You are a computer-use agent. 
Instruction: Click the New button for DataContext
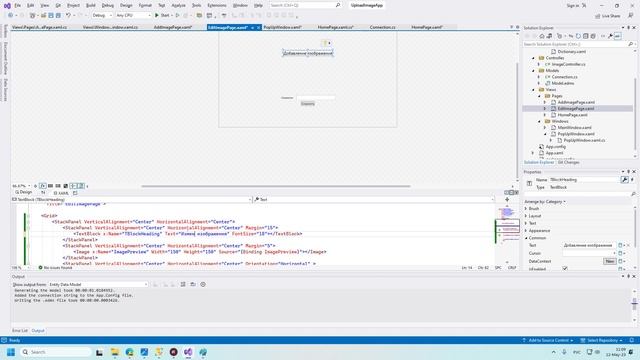609,261
